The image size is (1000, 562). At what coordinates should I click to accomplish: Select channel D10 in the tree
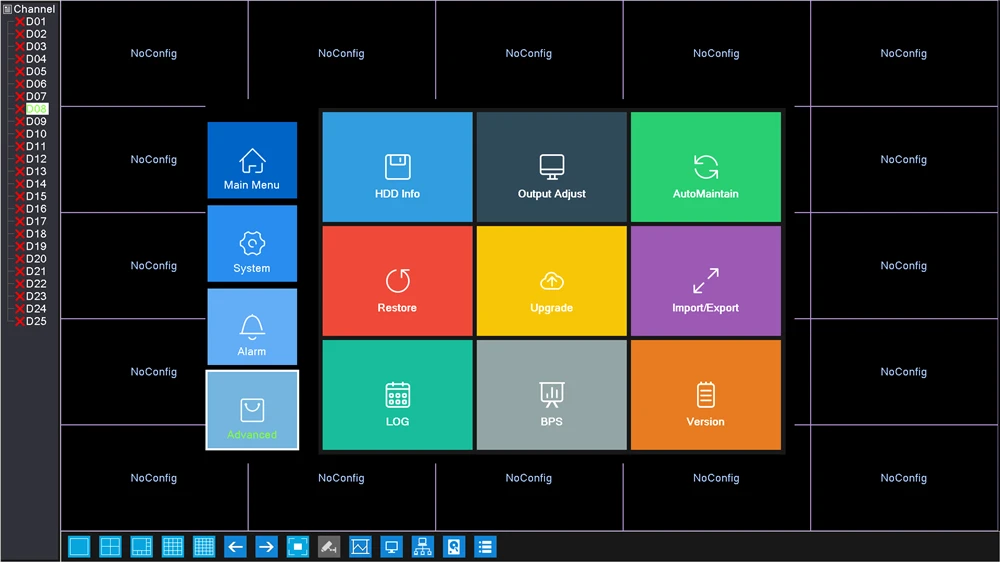coord(36,134)
